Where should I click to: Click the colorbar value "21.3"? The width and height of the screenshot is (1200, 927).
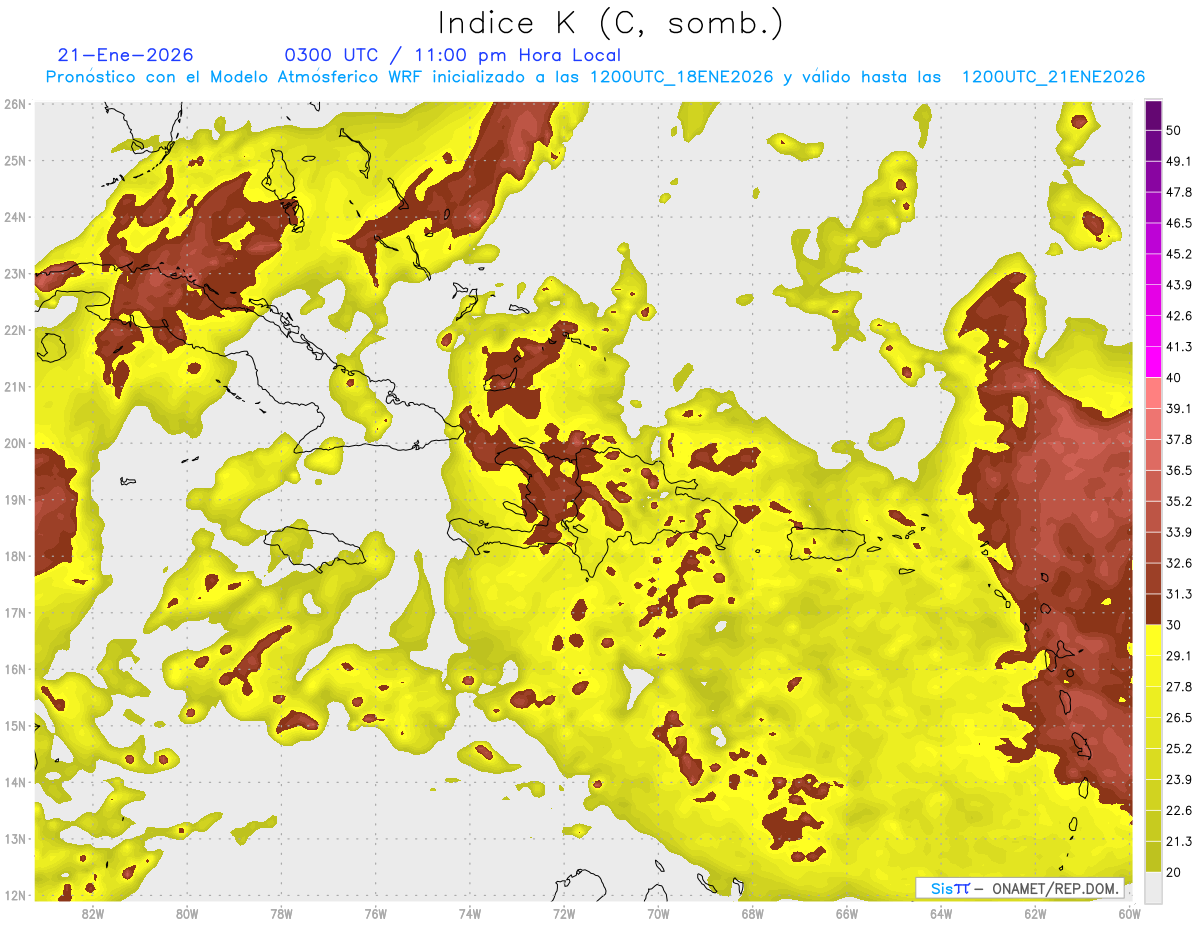1178,841
